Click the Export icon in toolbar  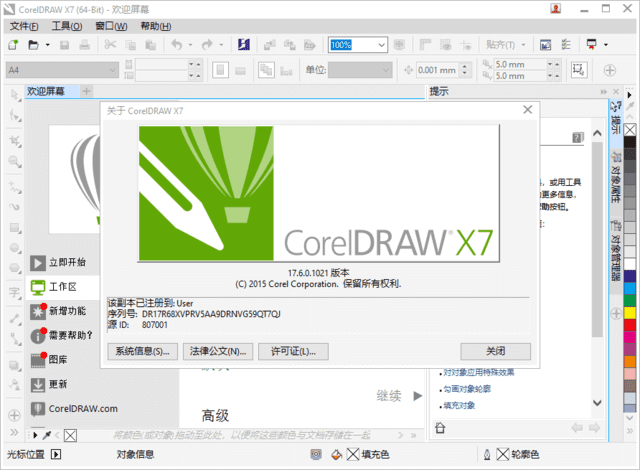point(289,44)
